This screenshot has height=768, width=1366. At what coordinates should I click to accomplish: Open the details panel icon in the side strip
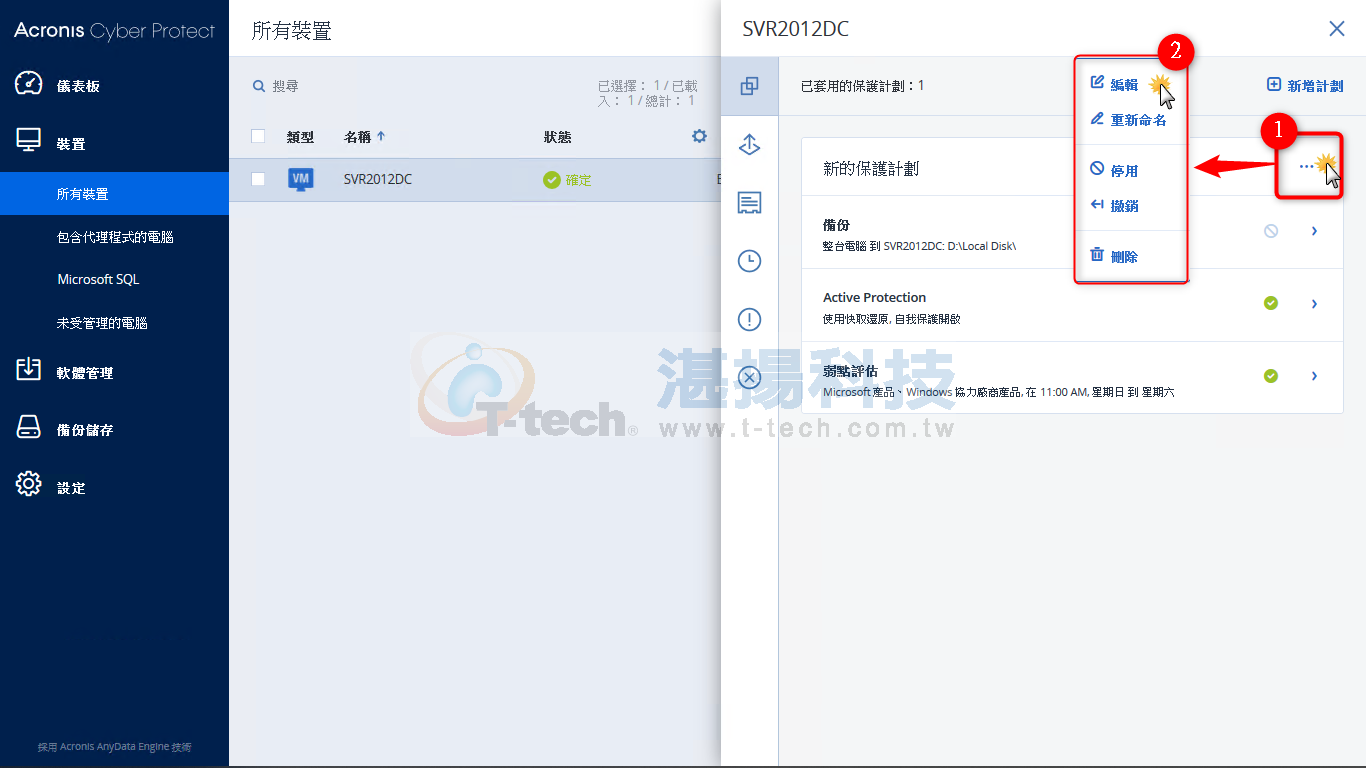tap(749, 203)
